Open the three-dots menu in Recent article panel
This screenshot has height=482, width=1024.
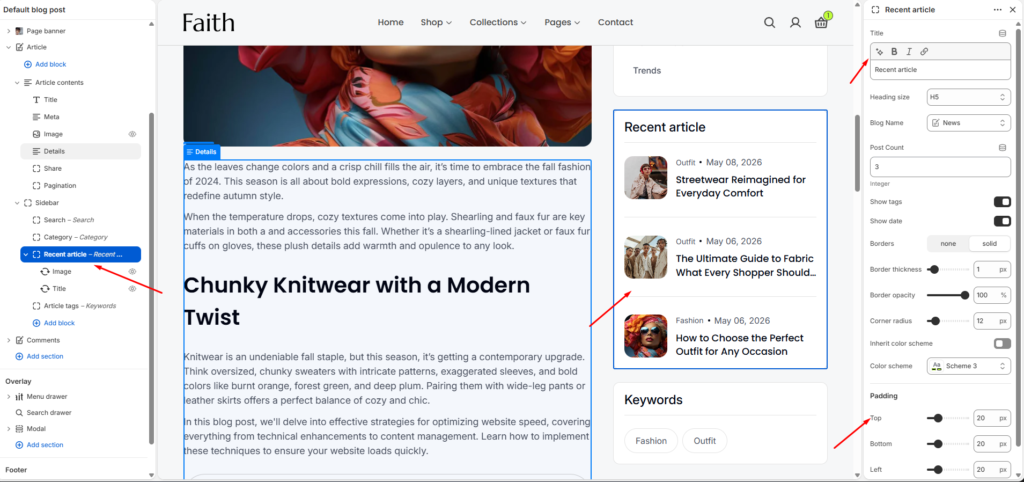point(997,10)
